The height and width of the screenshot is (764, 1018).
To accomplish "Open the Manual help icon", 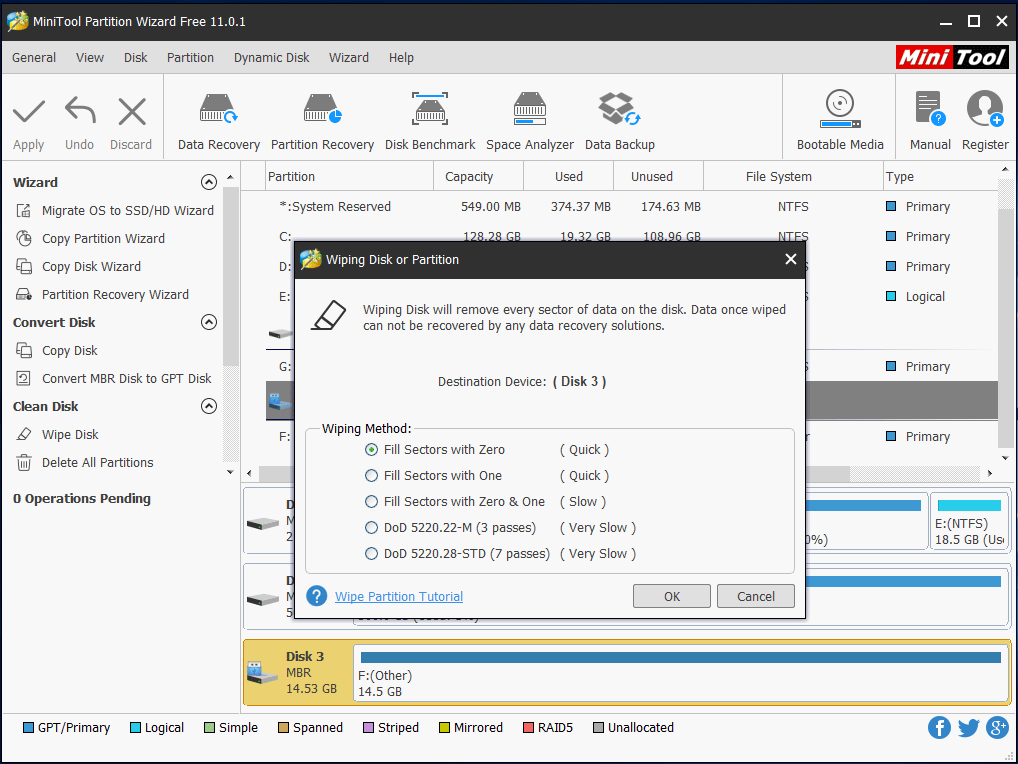I will point(930,121).
